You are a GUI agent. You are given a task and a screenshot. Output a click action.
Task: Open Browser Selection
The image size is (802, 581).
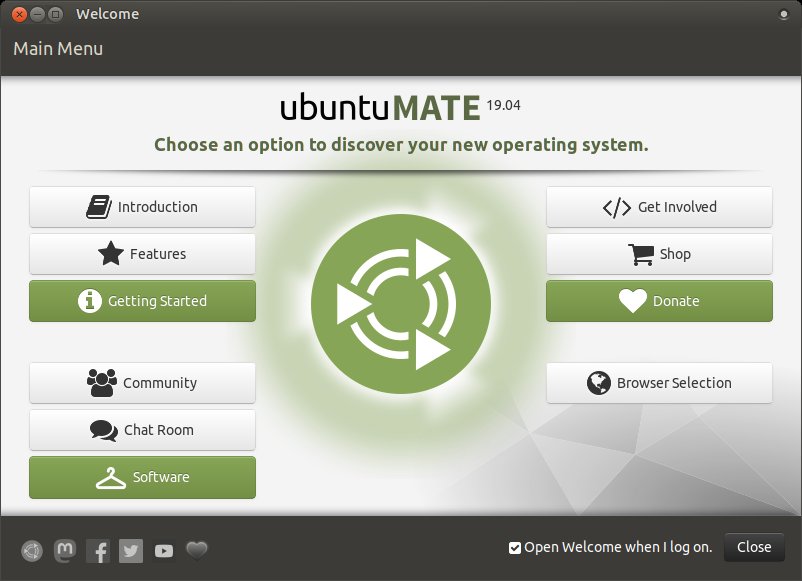click(x=659, y=382)
